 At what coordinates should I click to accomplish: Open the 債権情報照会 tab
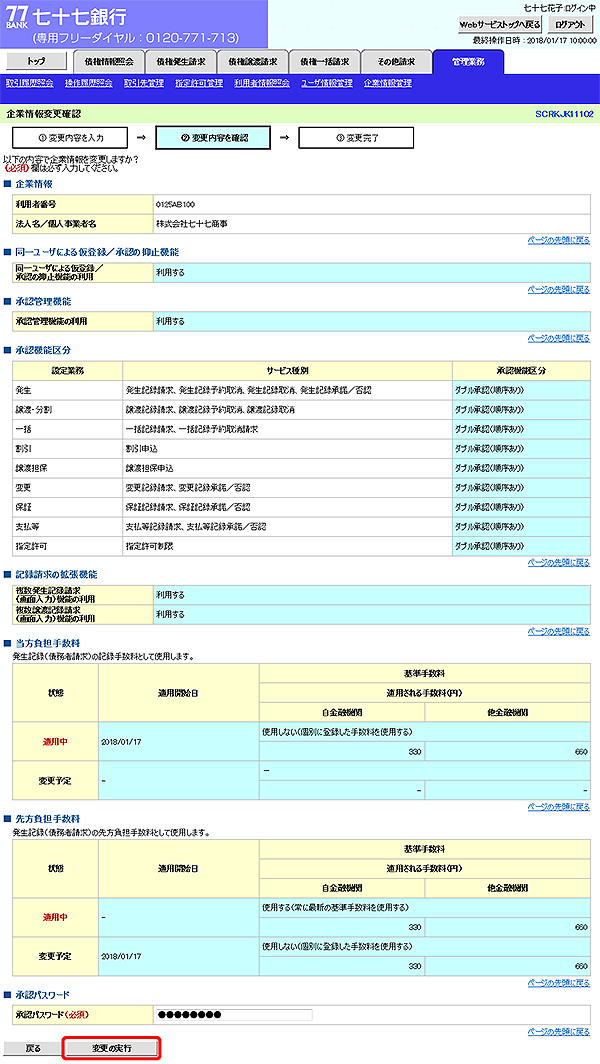click(109, 62)
